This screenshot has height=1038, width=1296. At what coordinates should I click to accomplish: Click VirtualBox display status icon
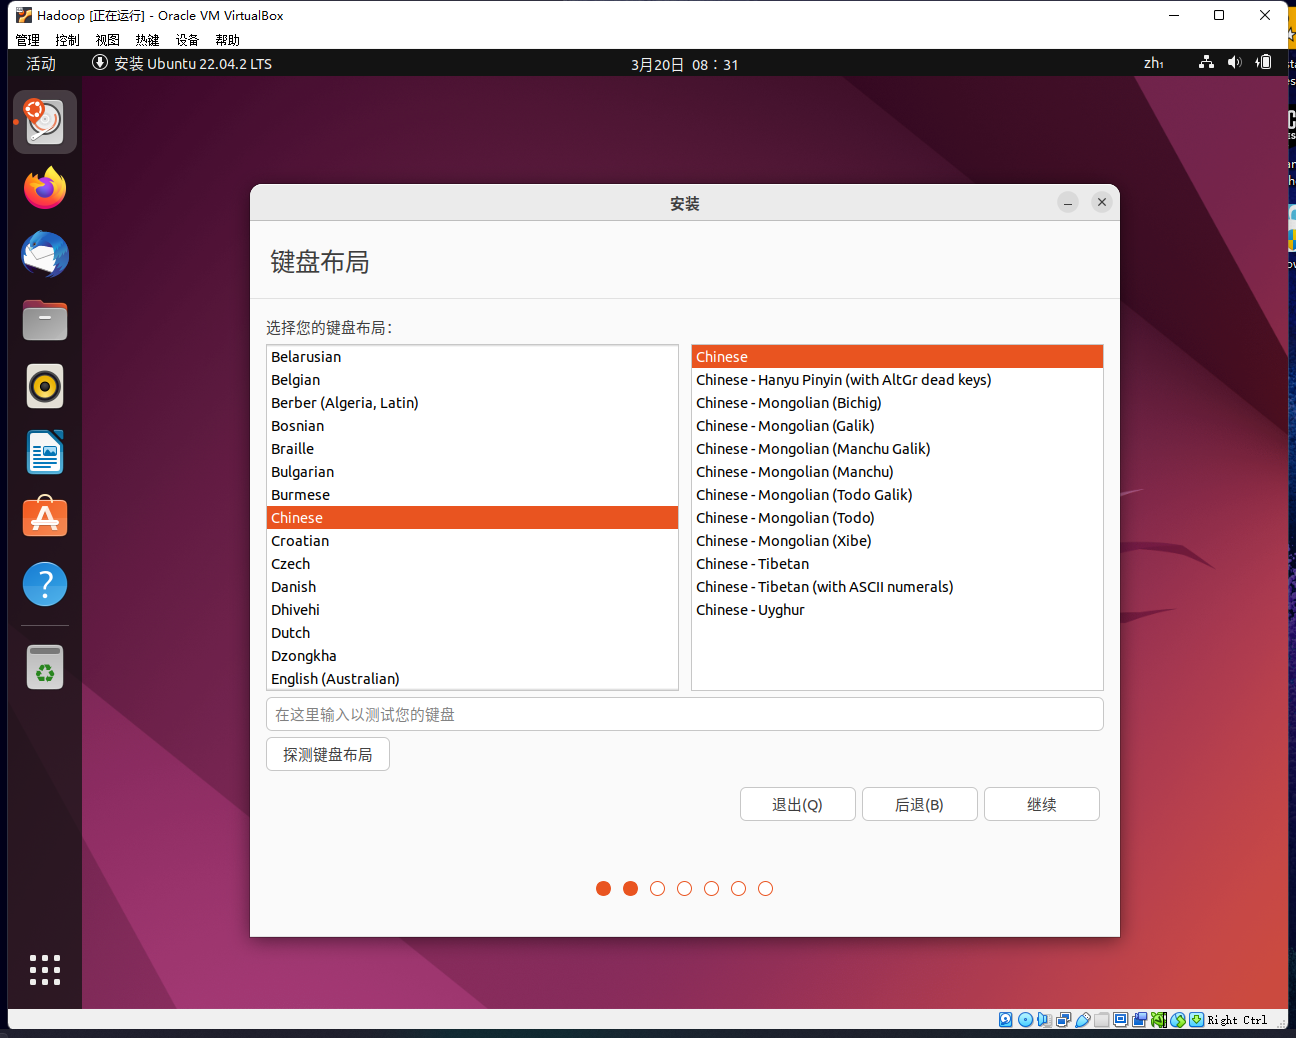1121,1020
